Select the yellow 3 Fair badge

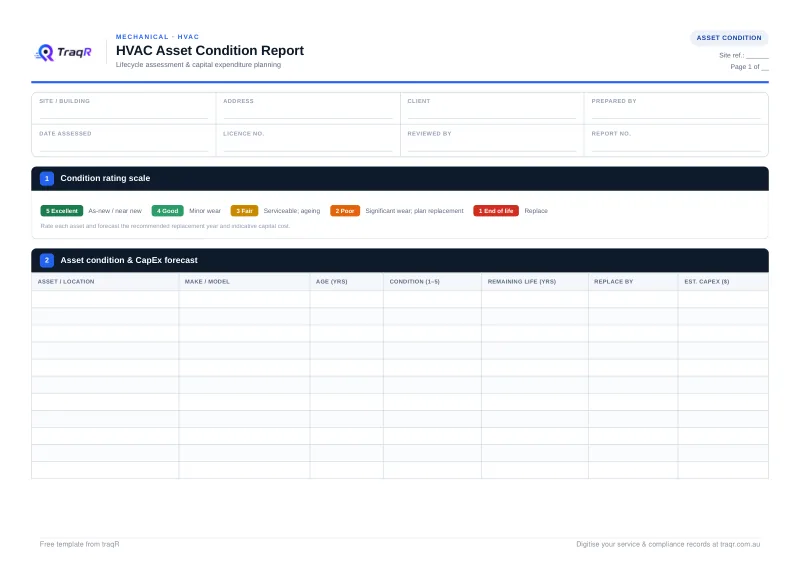tap(244, 211)
